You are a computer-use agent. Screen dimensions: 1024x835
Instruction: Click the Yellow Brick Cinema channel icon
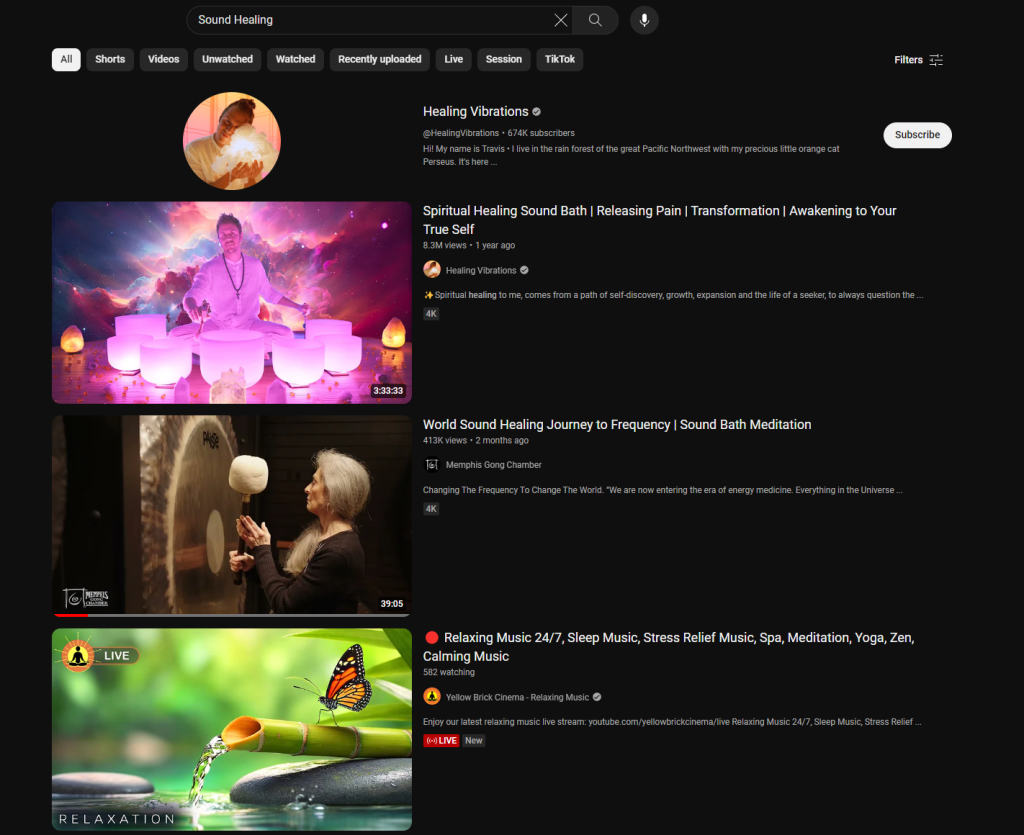[x=432, y=697]
